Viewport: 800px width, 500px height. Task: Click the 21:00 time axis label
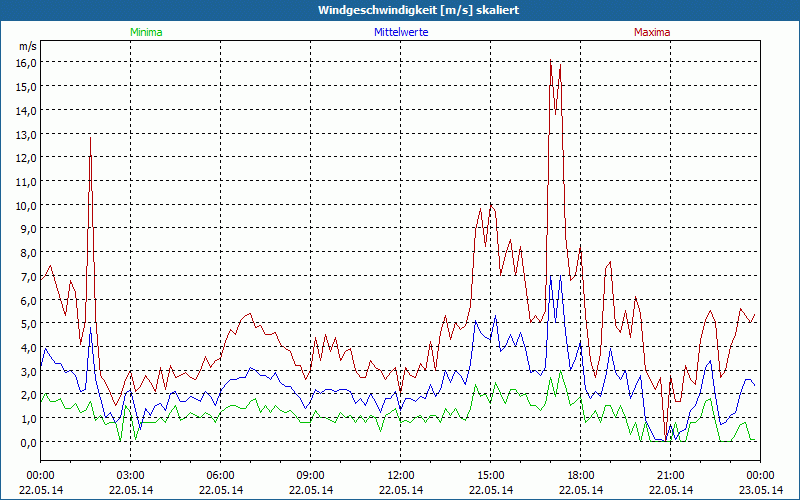670,476
